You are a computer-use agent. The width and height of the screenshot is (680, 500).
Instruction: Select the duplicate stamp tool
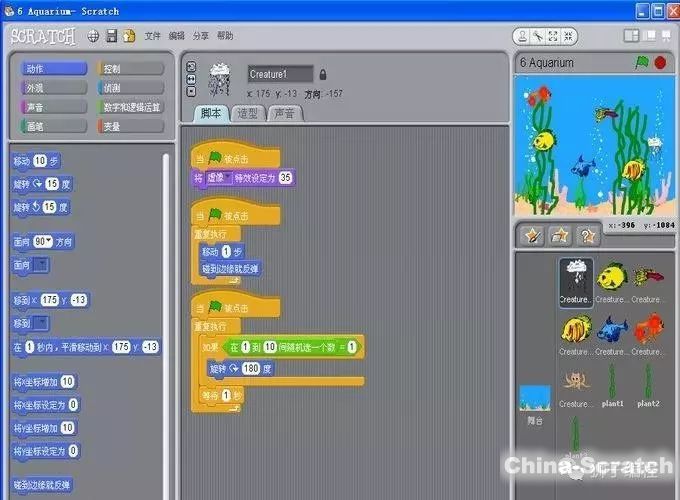523,36
